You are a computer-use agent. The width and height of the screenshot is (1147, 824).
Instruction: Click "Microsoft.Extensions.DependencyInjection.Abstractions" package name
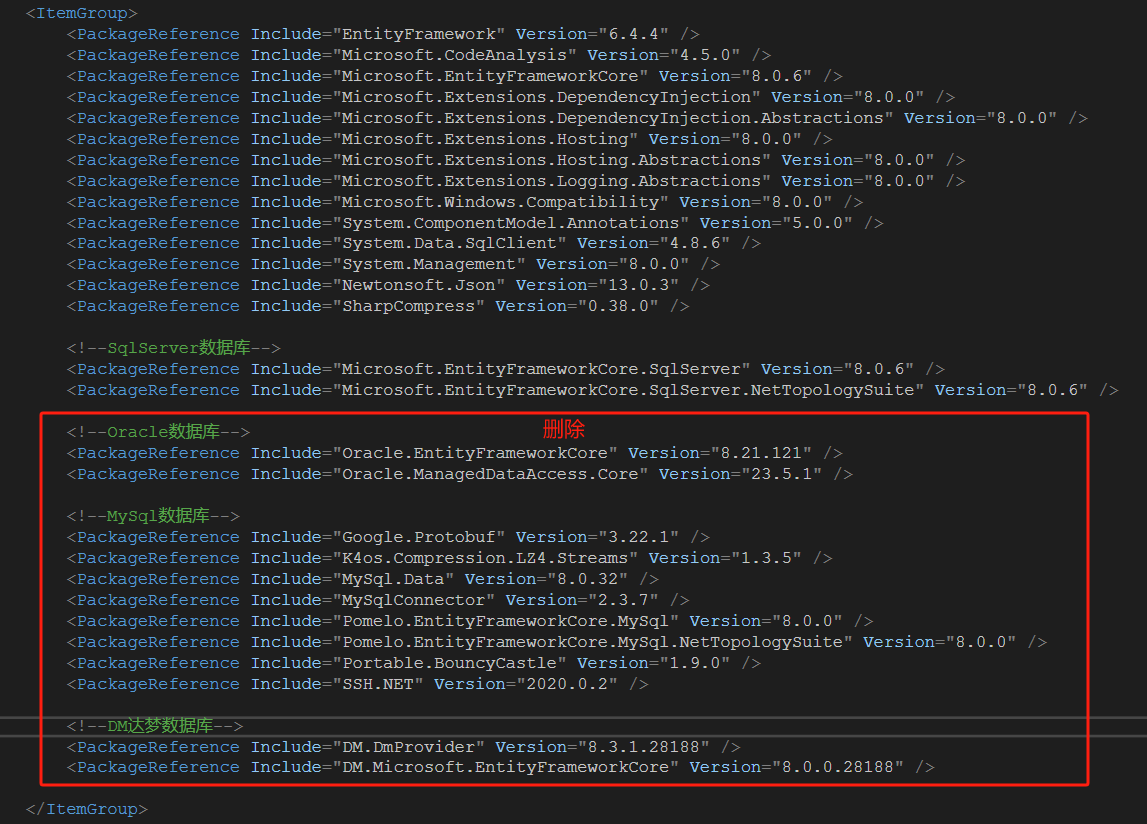pos(613,118)
